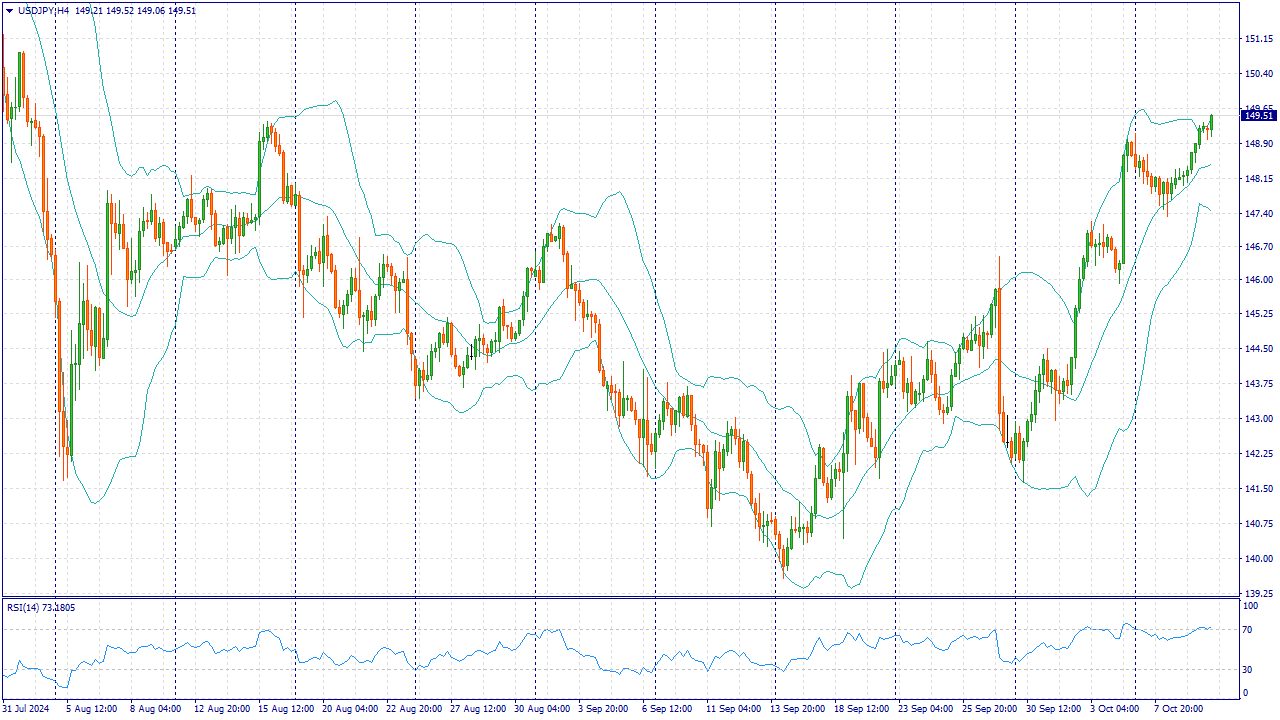Pick the 145.25 price axis label
1280x720 pixels.
pos(1258,314)
